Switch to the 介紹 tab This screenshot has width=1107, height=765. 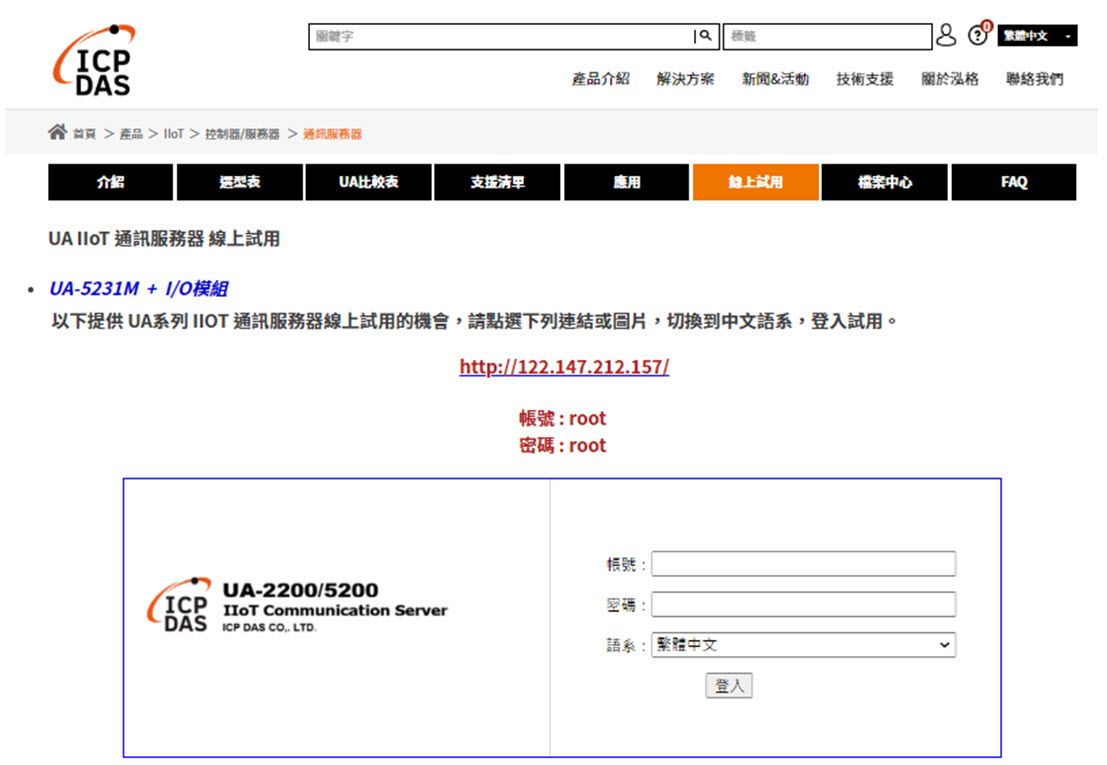[x=110, y=182]
